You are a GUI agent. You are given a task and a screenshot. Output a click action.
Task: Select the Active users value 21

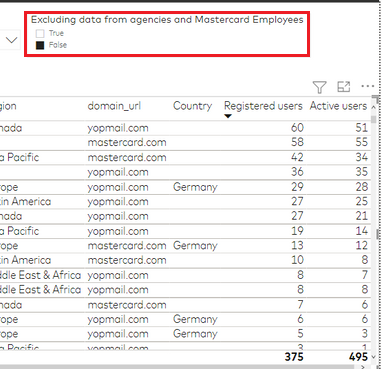361,216
